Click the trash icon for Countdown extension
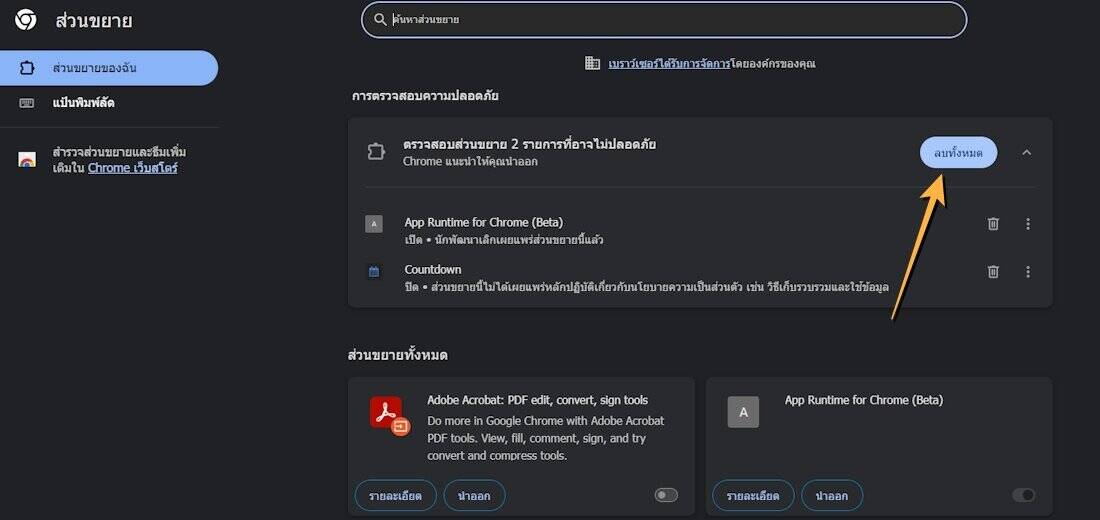 (x=993, y=272)
